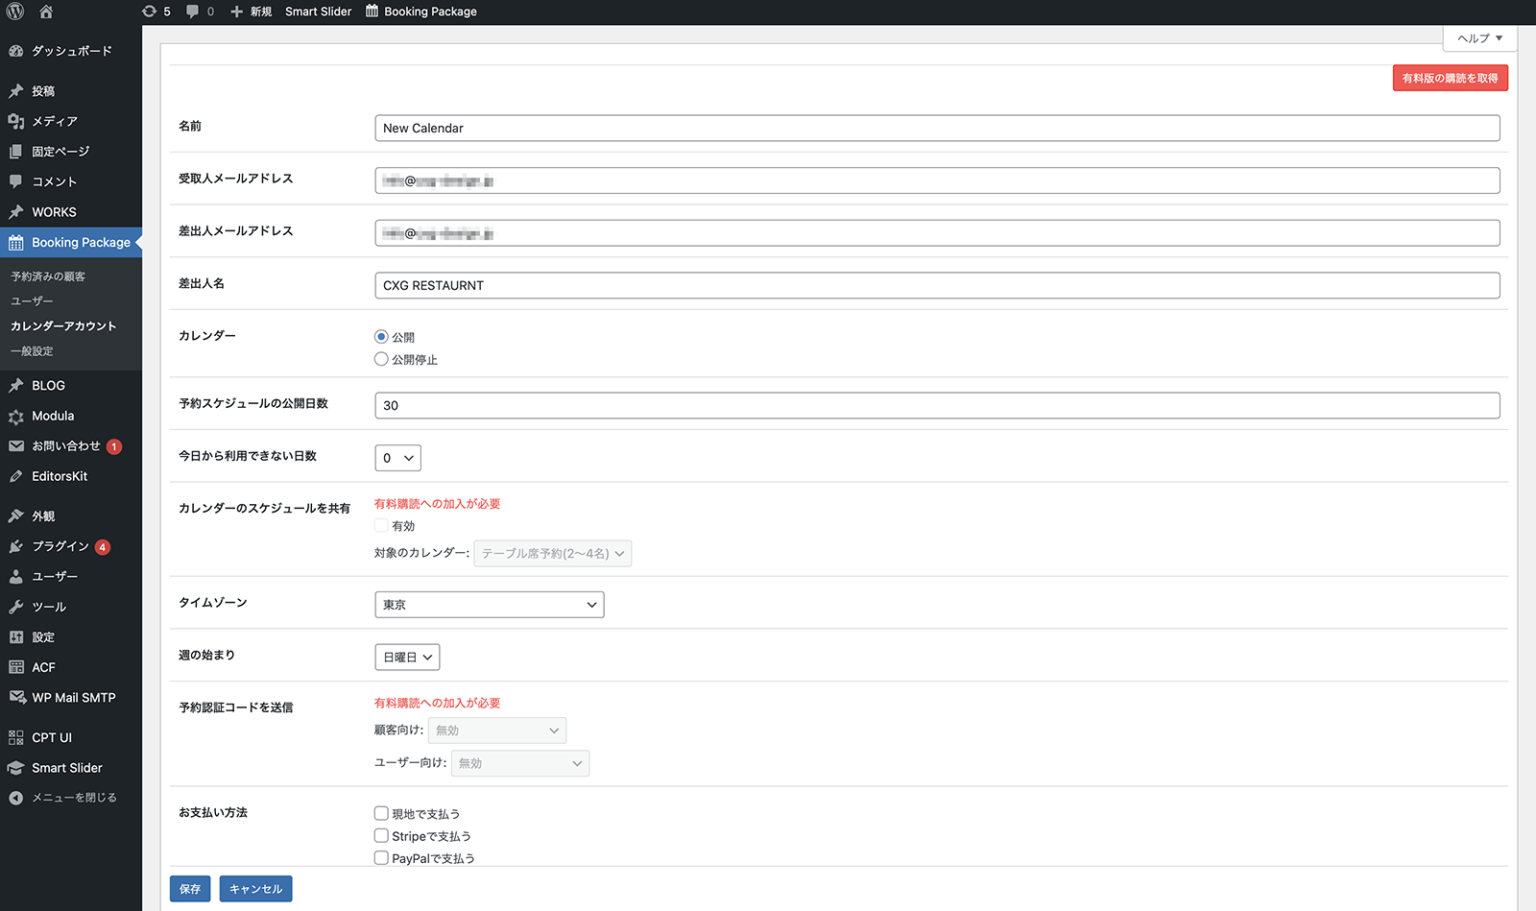Open the home site icon

pyautogui.click(x=46, y=12)
